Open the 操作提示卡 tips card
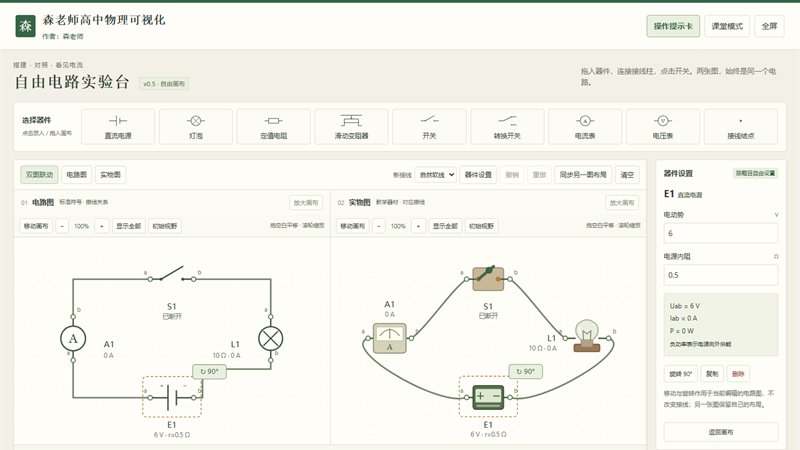The image size is (800, 450). tap(673, 26)
